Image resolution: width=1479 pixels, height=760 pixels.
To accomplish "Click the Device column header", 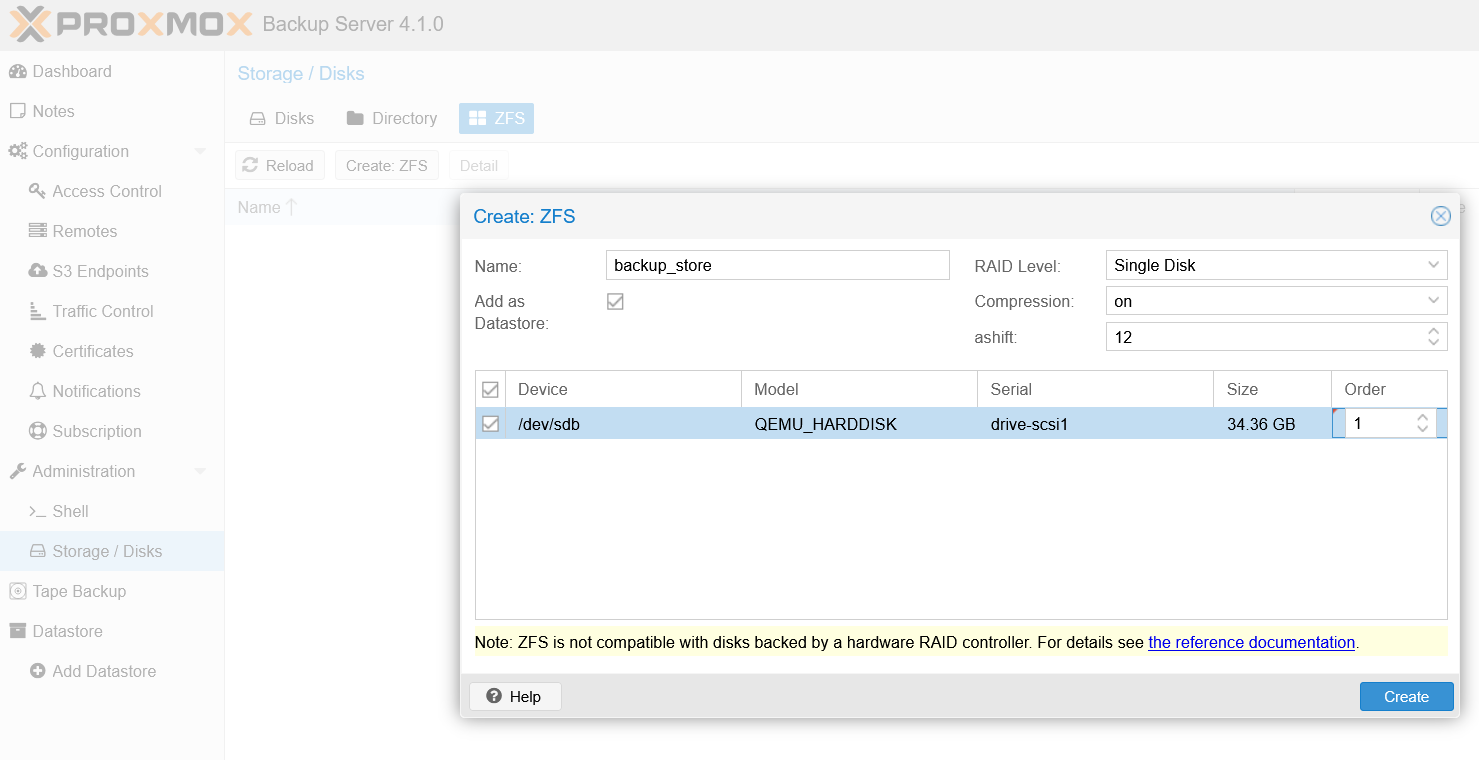I will 624,389.
